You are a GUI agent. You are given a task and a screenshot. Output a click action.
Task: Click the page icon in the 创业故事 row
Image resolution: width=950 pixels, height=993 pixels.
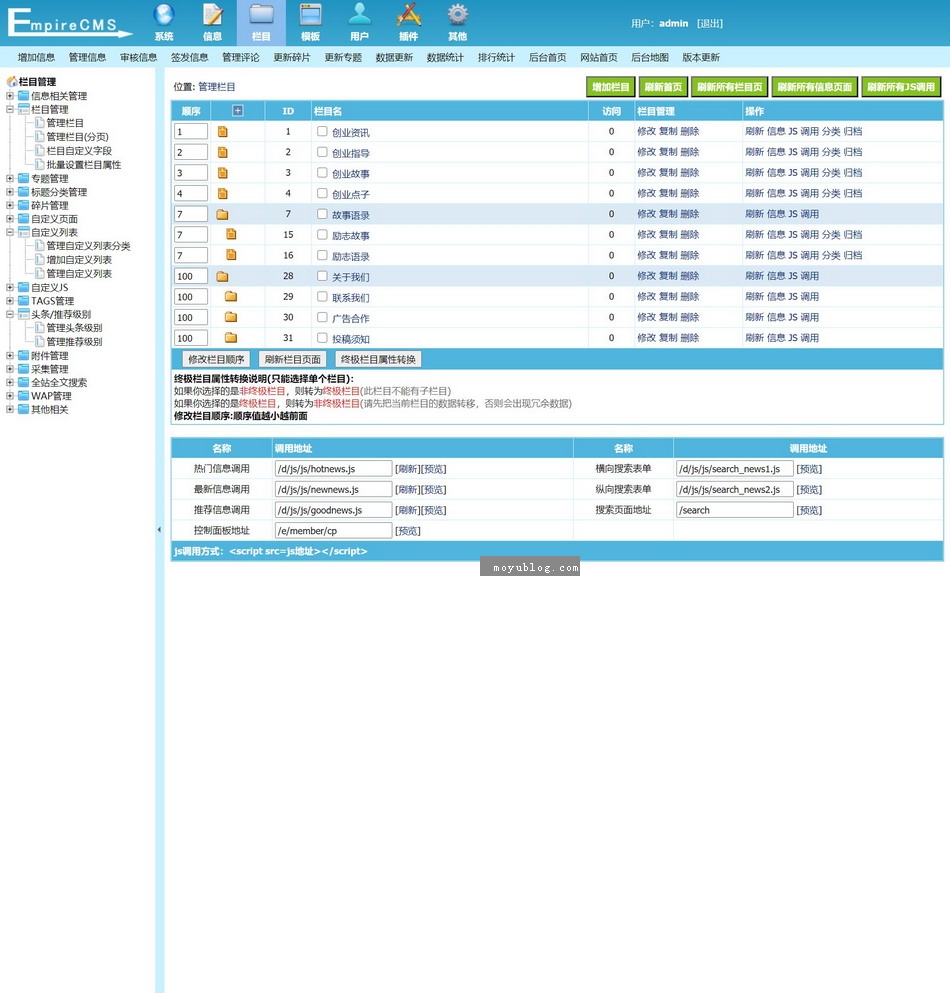pos(222,173)
